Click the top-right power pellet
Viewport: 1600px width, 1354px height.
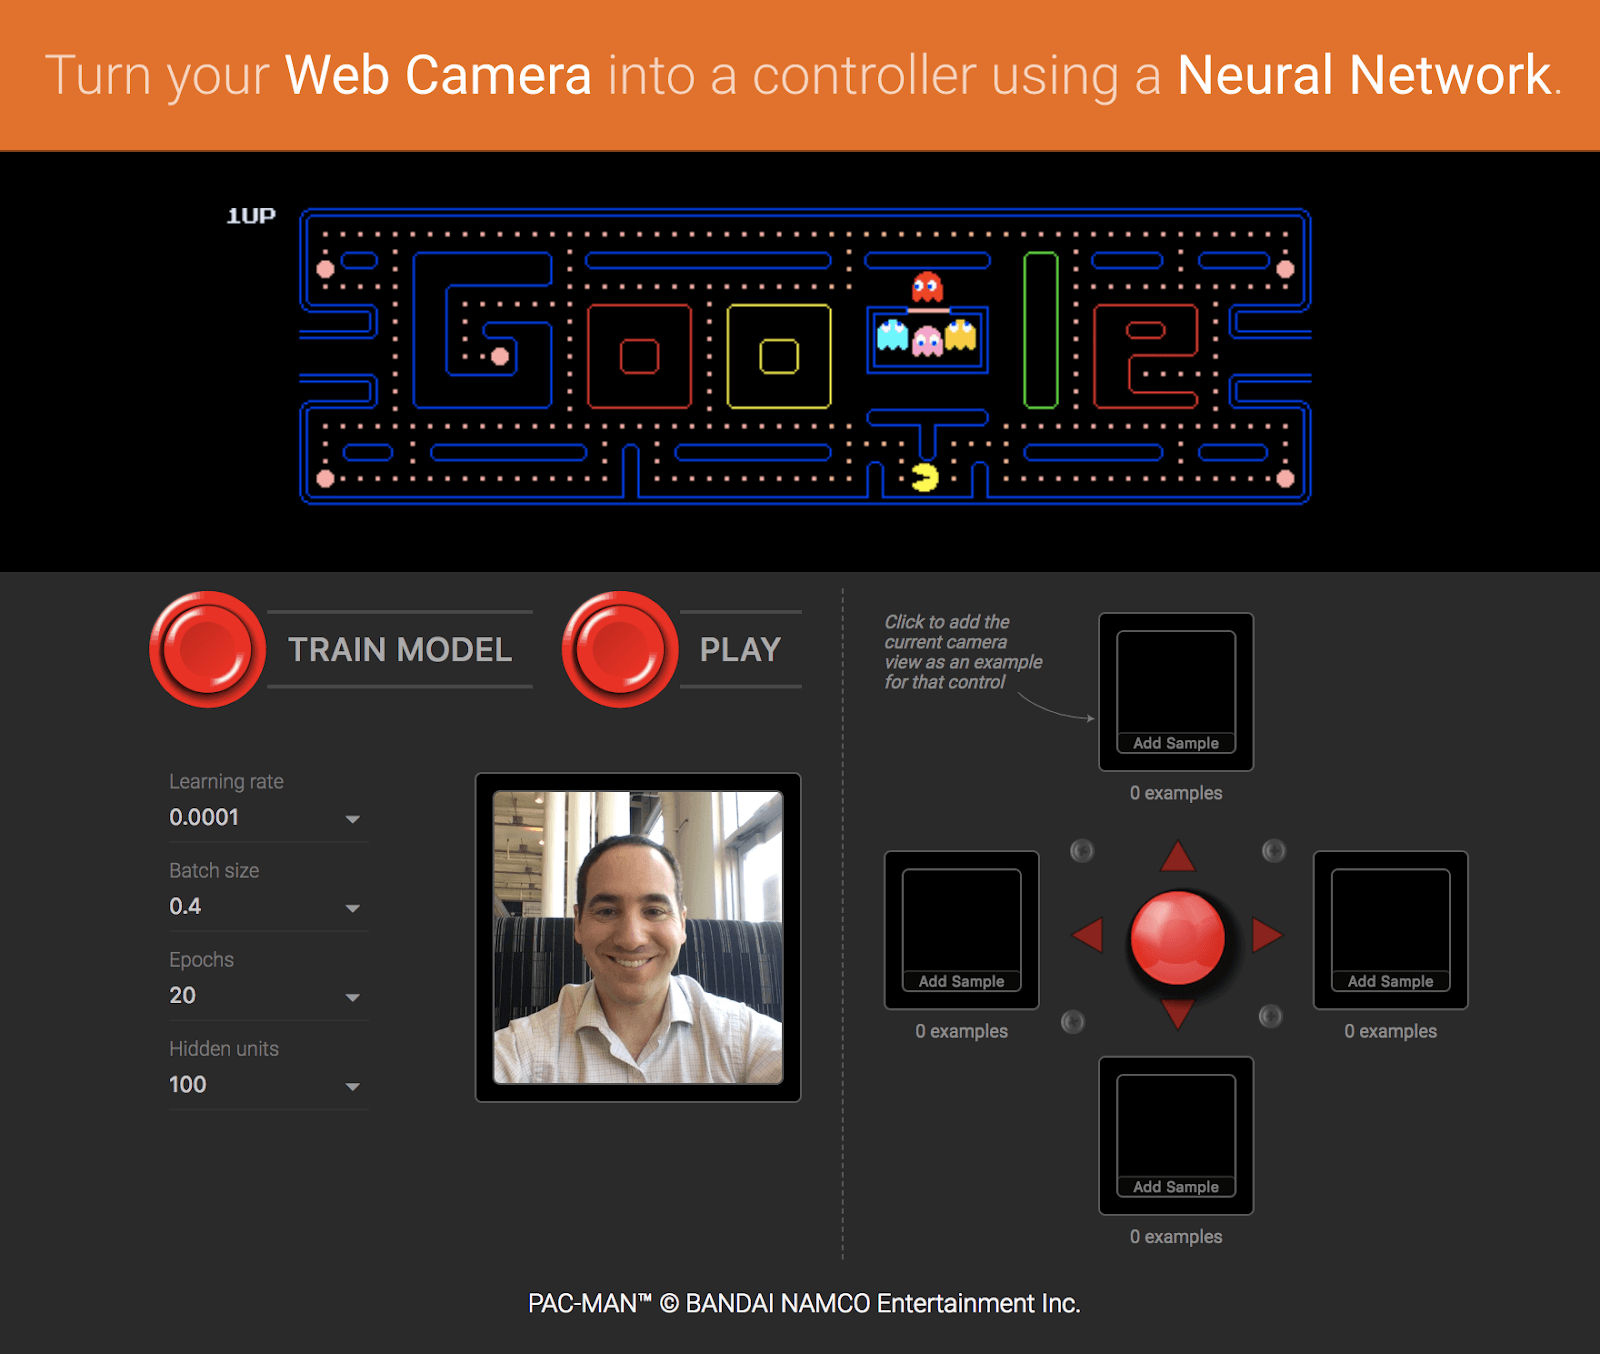[x=1286, y=269]
